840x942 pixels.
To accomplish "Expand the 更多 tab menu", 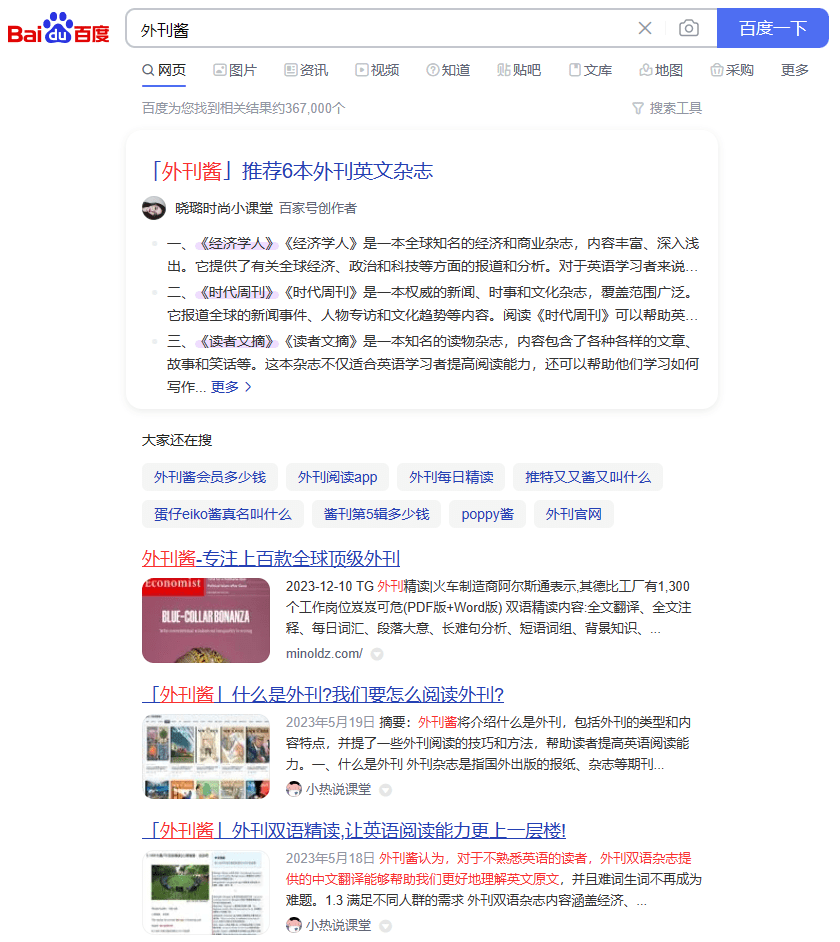I will [x=794, y=70].
